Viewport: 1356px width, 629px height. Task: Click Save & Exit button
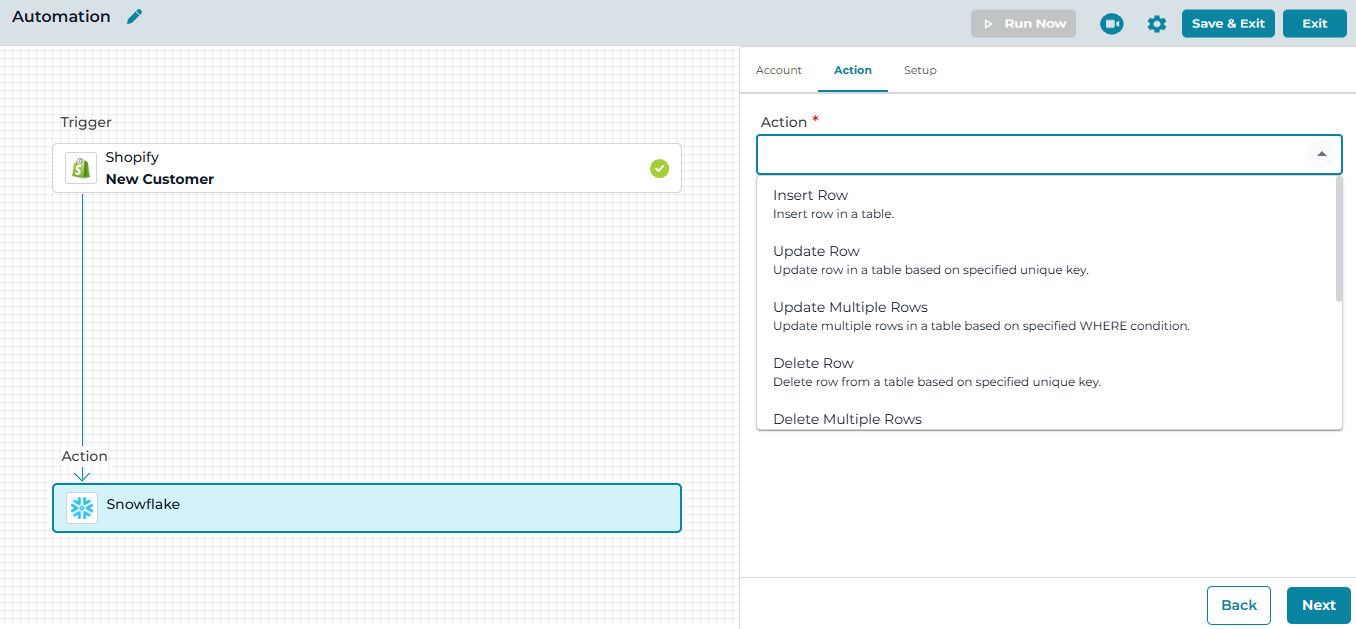1228,24
